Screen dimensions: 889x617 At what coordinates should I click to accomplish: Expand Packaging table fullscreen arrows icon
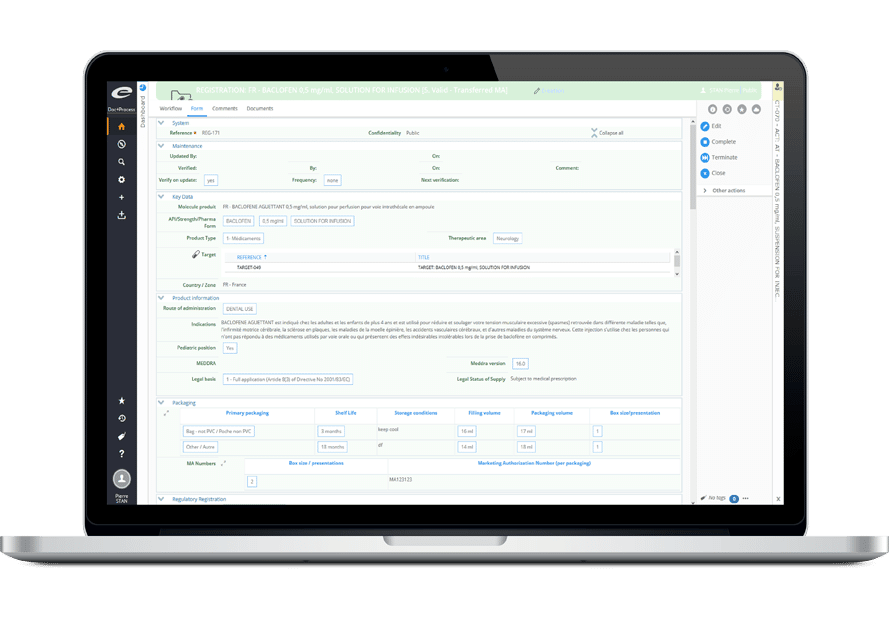coord(166,413)
